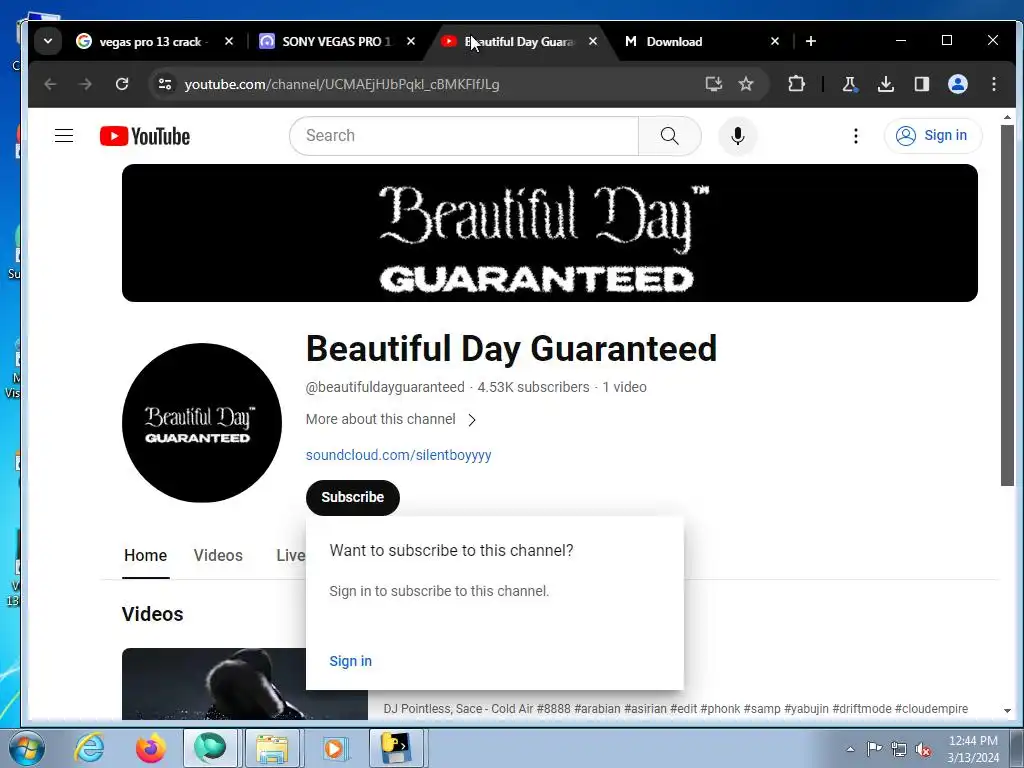This screenshot has height=768, width=1024.
Task: Close the vegas pro 13 crack tab
Action: tap(229, 41)
